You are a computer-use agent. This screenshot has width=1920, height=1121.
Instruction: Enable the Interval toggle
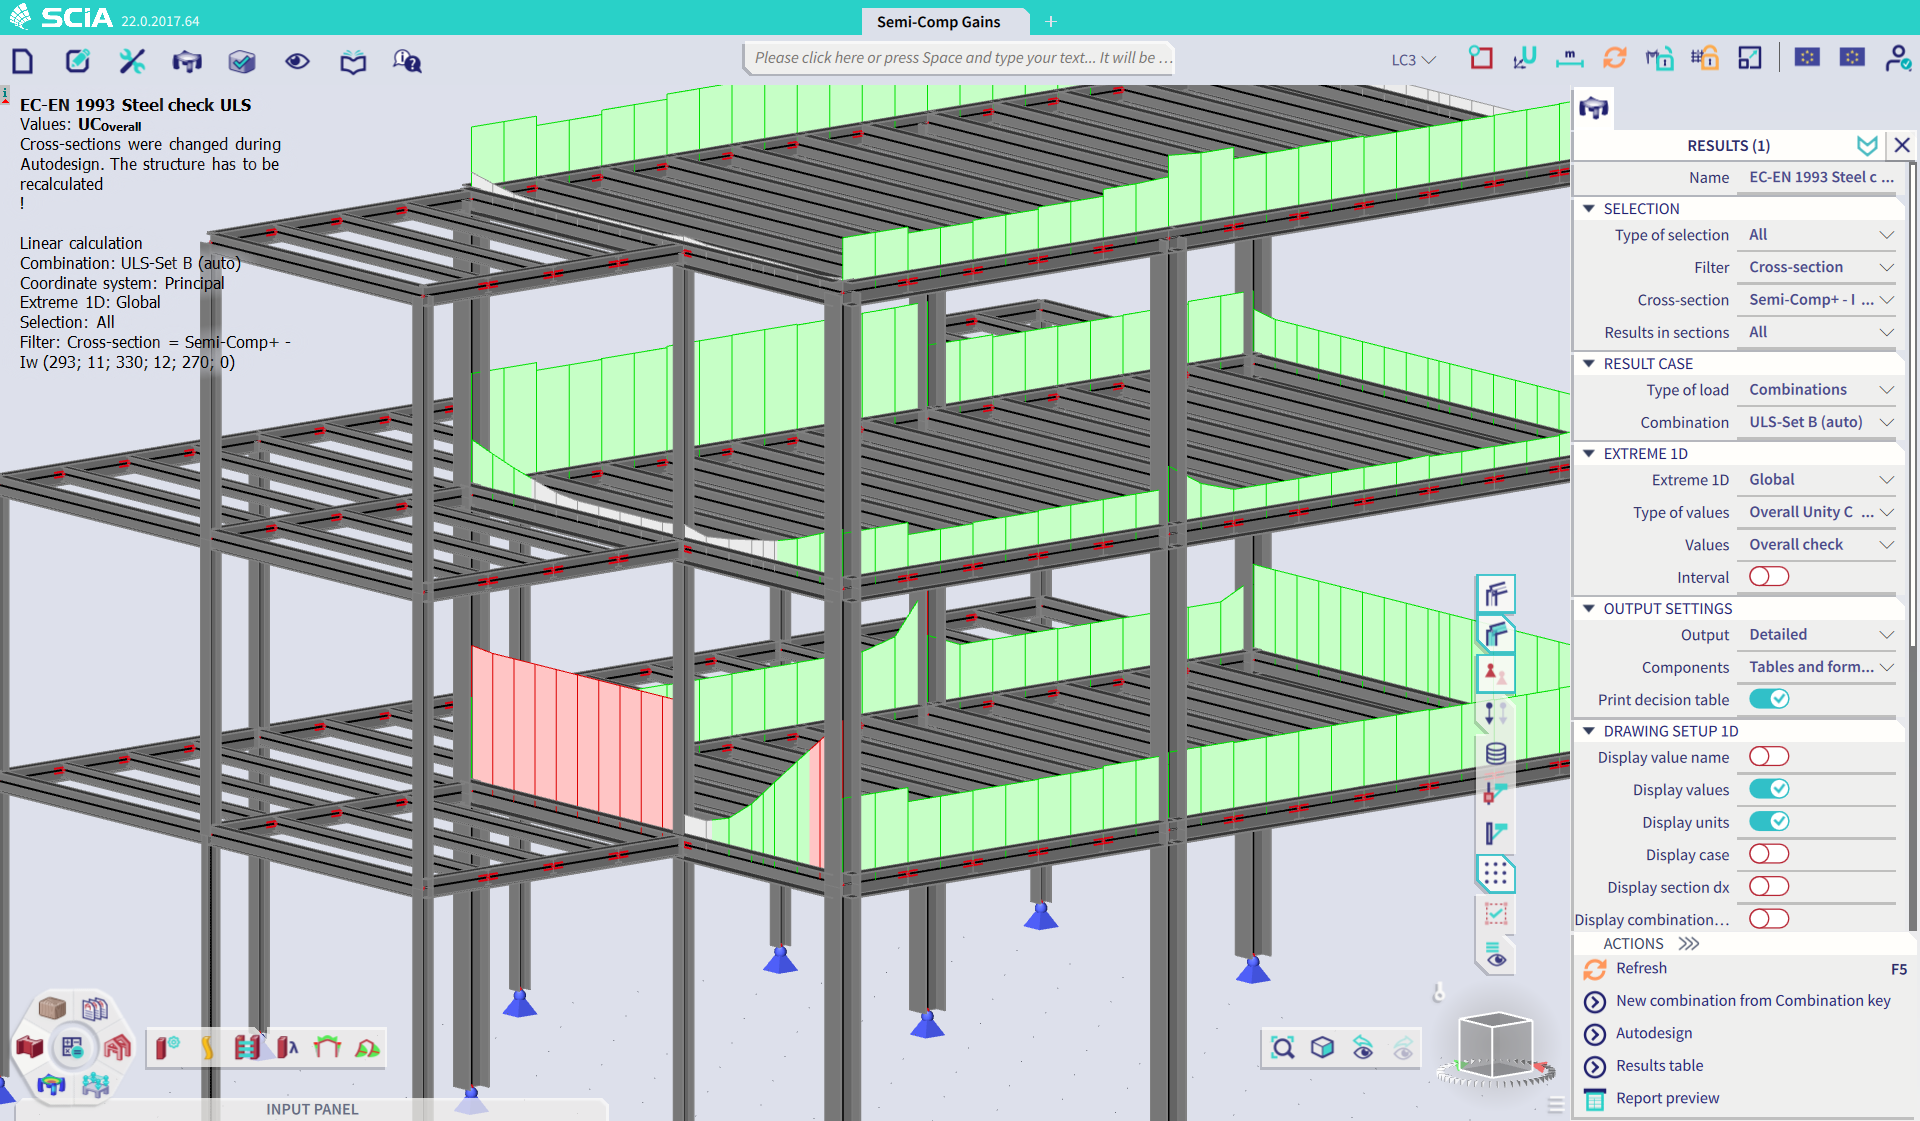1768,577
